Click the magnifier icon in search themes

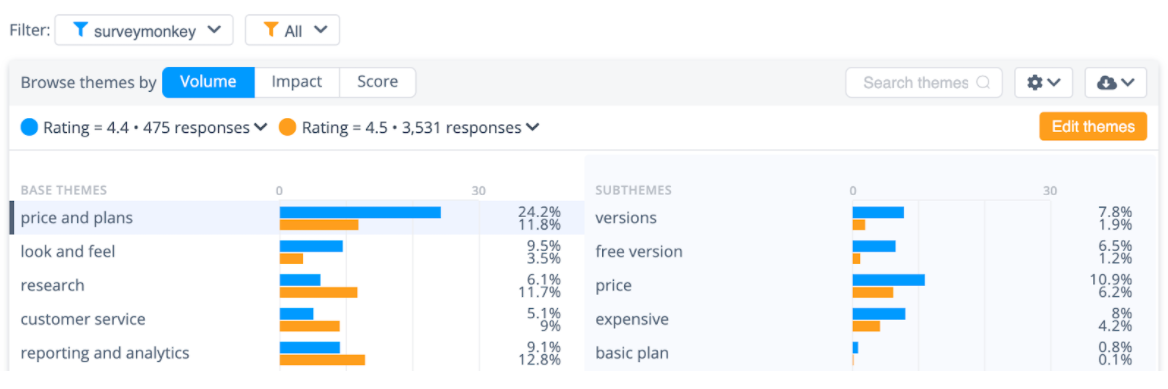coord(983,83)
